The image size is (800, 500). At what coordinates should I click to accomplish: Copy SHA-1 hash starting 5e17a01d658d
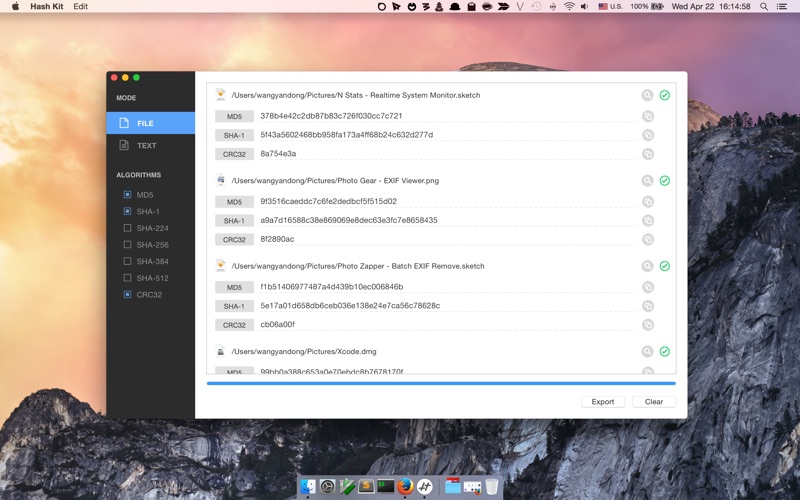pyautogui.click(x=648, y=306)
